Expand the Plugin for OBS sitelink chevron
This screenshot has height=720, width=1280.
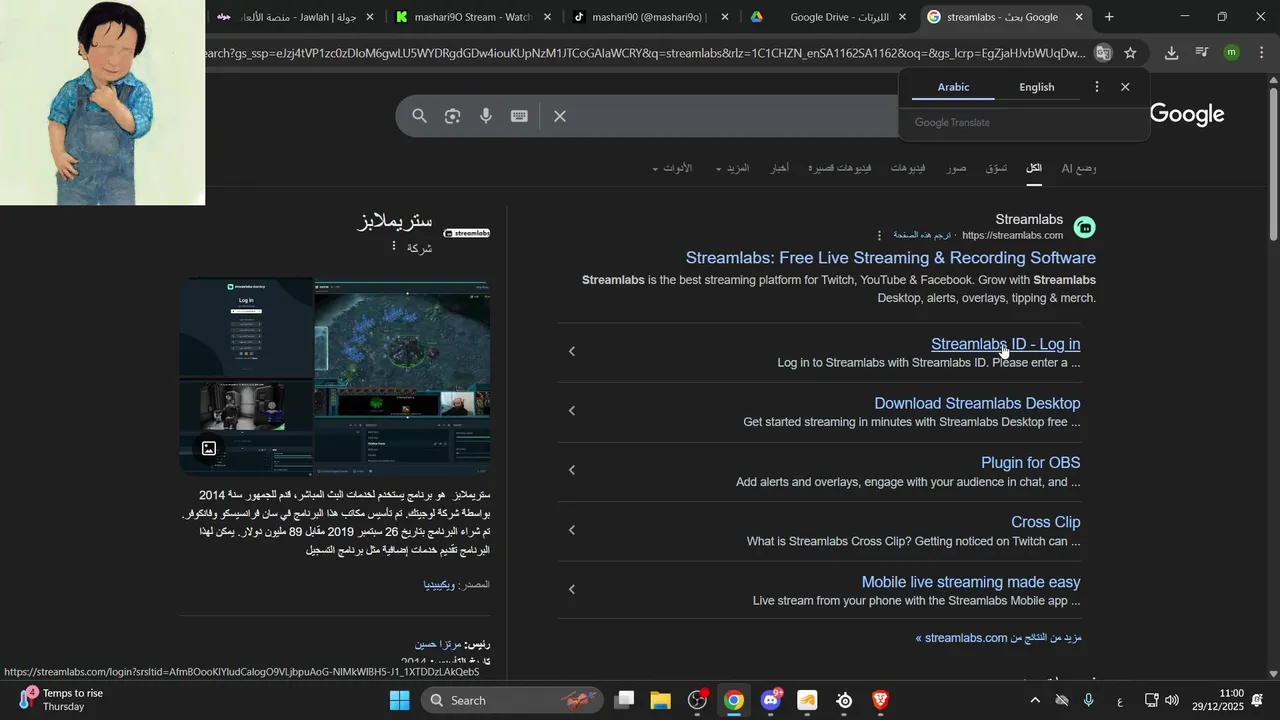[572, 470]
